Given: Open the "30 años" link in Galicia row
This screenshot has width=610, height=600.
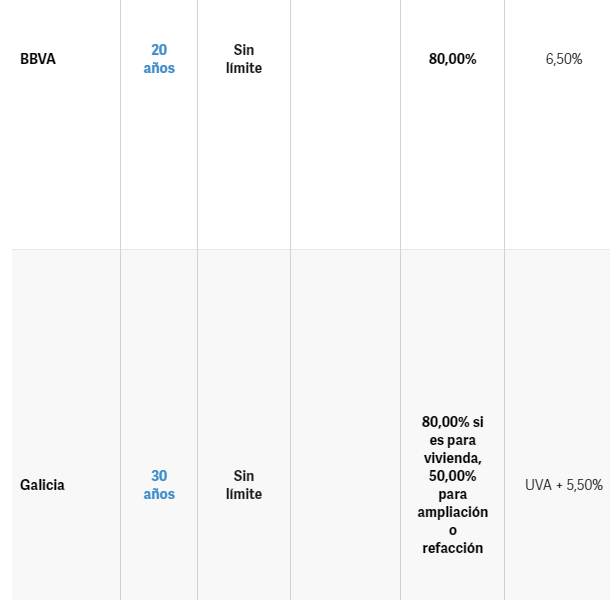Looking at the screenshot, I should (x=159, y=485).
